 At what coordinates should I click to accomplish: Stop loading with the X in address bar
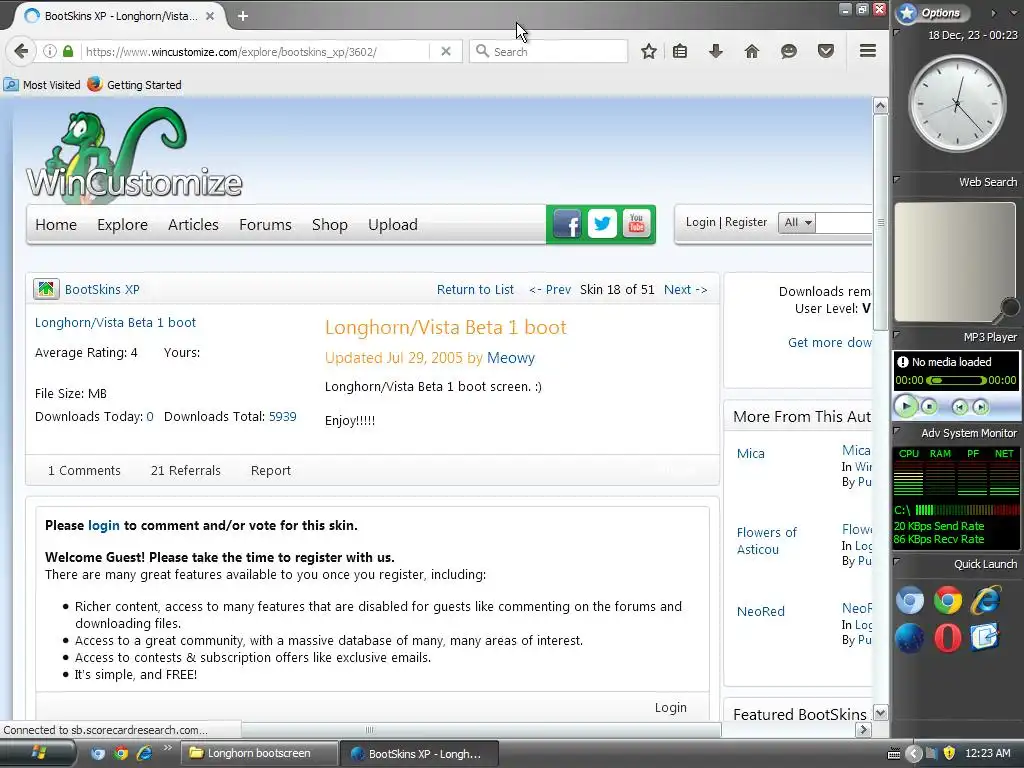tap(445, 51)
